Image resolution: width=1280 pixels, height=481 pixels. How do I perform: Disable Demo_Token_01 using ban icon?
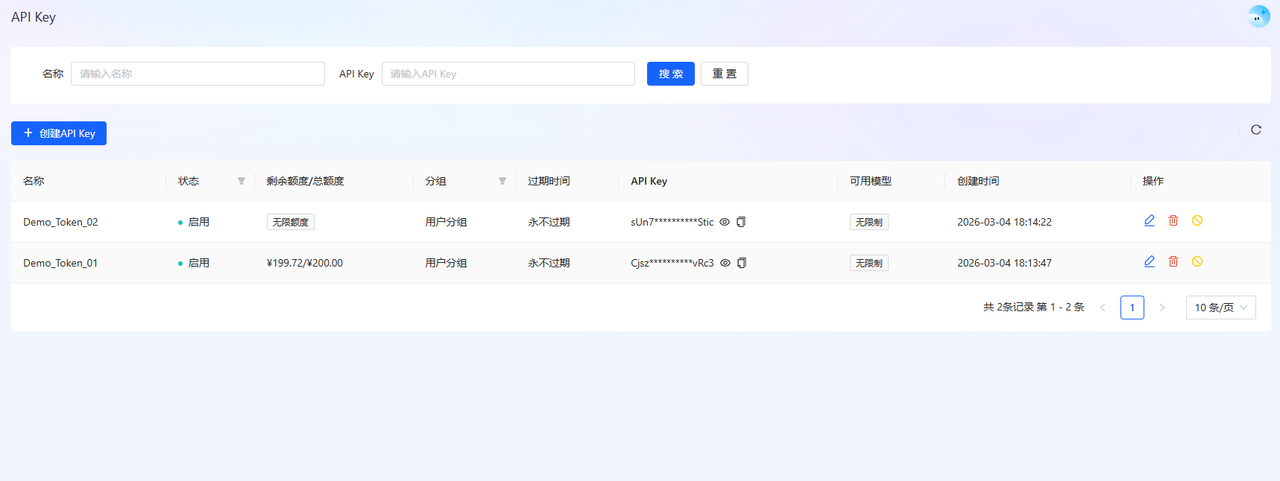point(1197,262)
